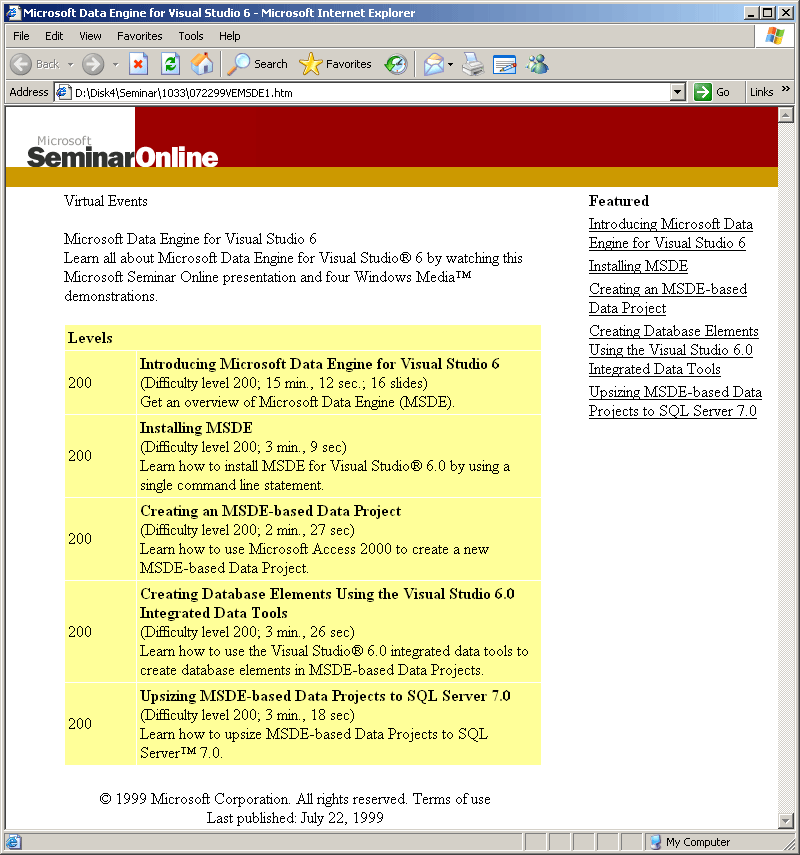This screenshot has width=800, height=855.
Task: Click Internet Explorer title bar icon
Action: pos(13,12)
